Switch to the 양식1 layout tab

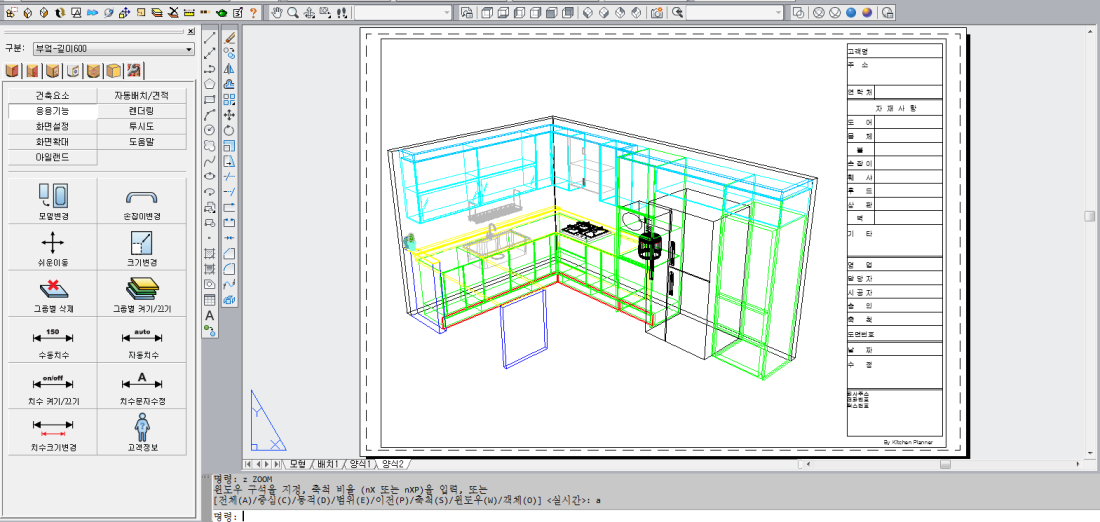pos(359,464)
